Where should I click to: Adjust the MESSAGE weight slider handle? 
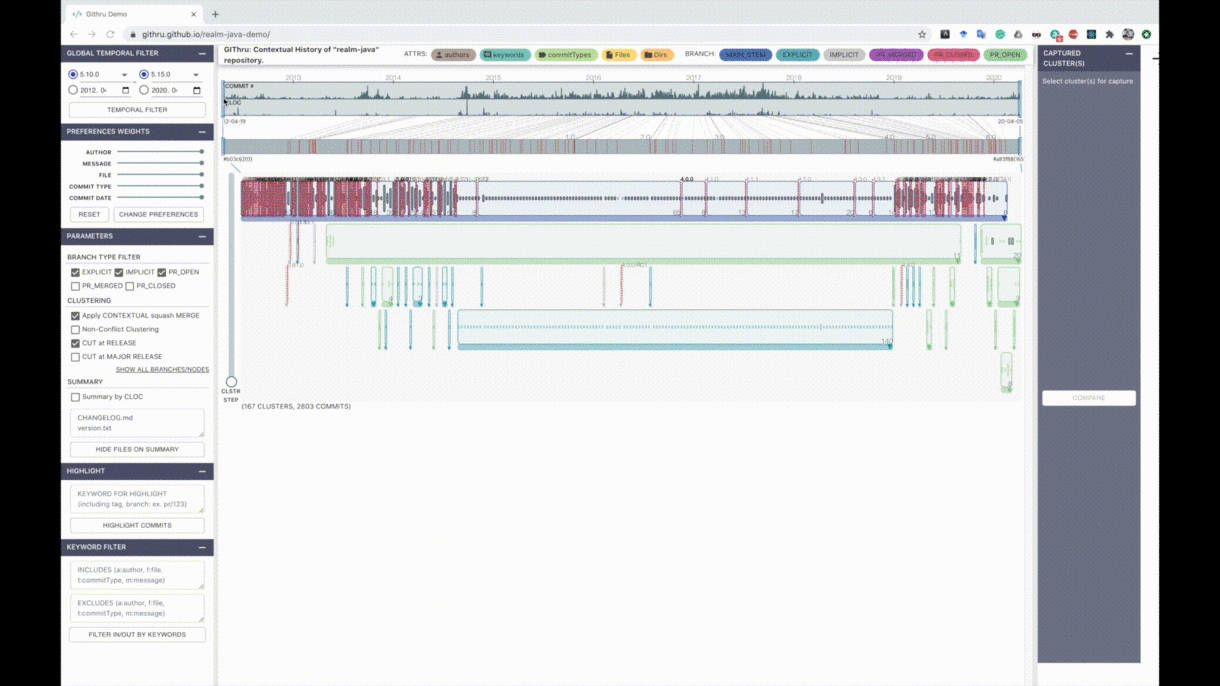coord(202,163)
